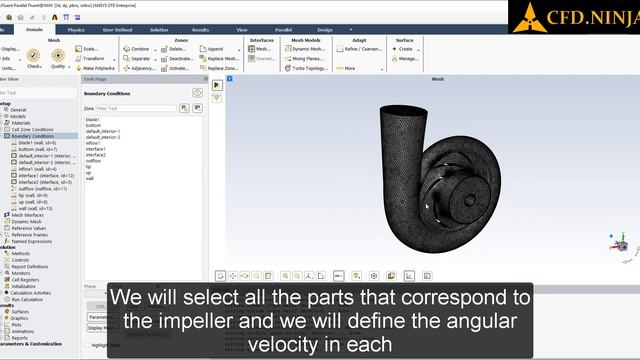Screen dimensions: 640x360
Task: Toggle the zone list view options button
Action: pos(198,108)
